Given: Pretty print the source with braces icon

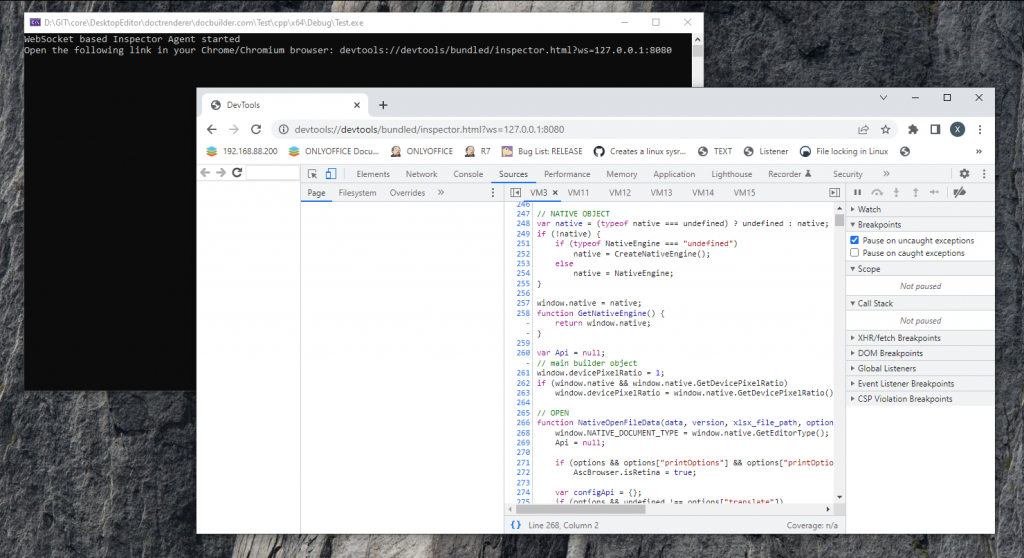Looking at the screenshot, I should click(516, 525).
